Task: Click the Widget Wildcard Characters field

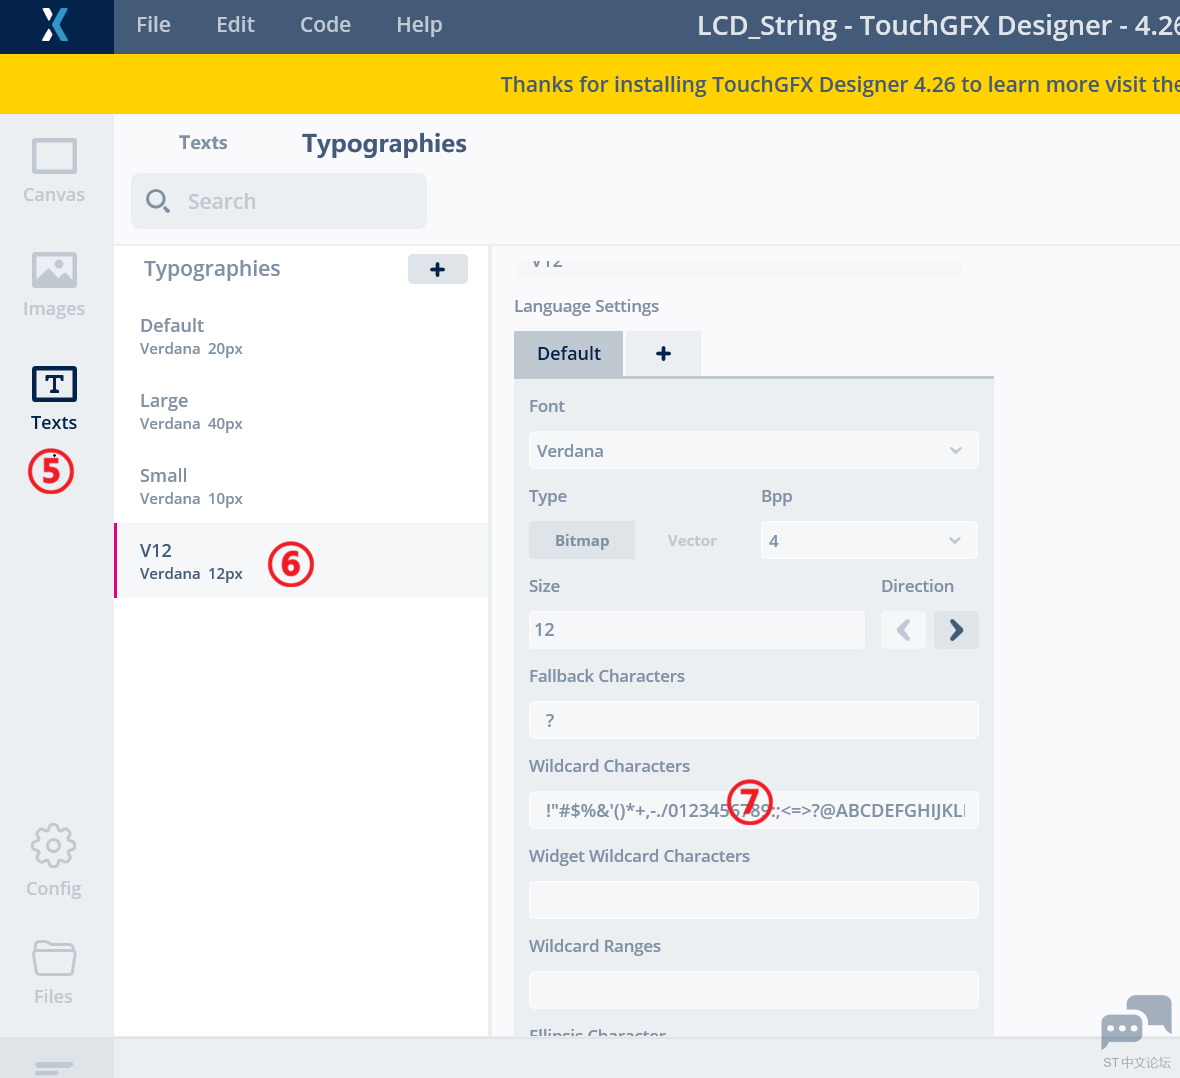Action: pos(753,900)
